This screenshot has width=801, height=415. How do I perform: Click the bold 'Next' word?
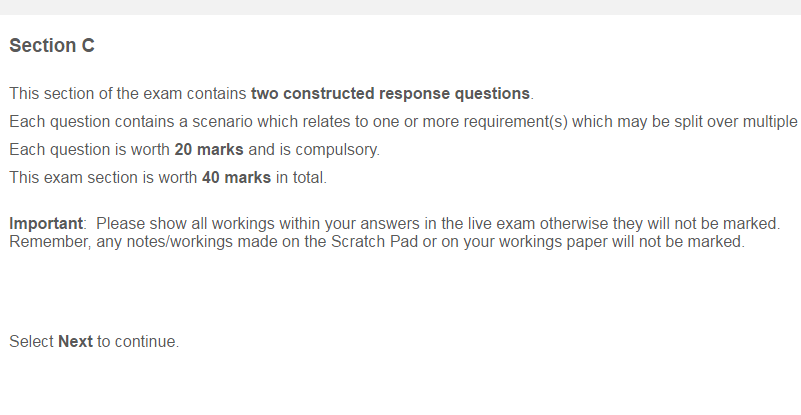[x=75, y=342]
